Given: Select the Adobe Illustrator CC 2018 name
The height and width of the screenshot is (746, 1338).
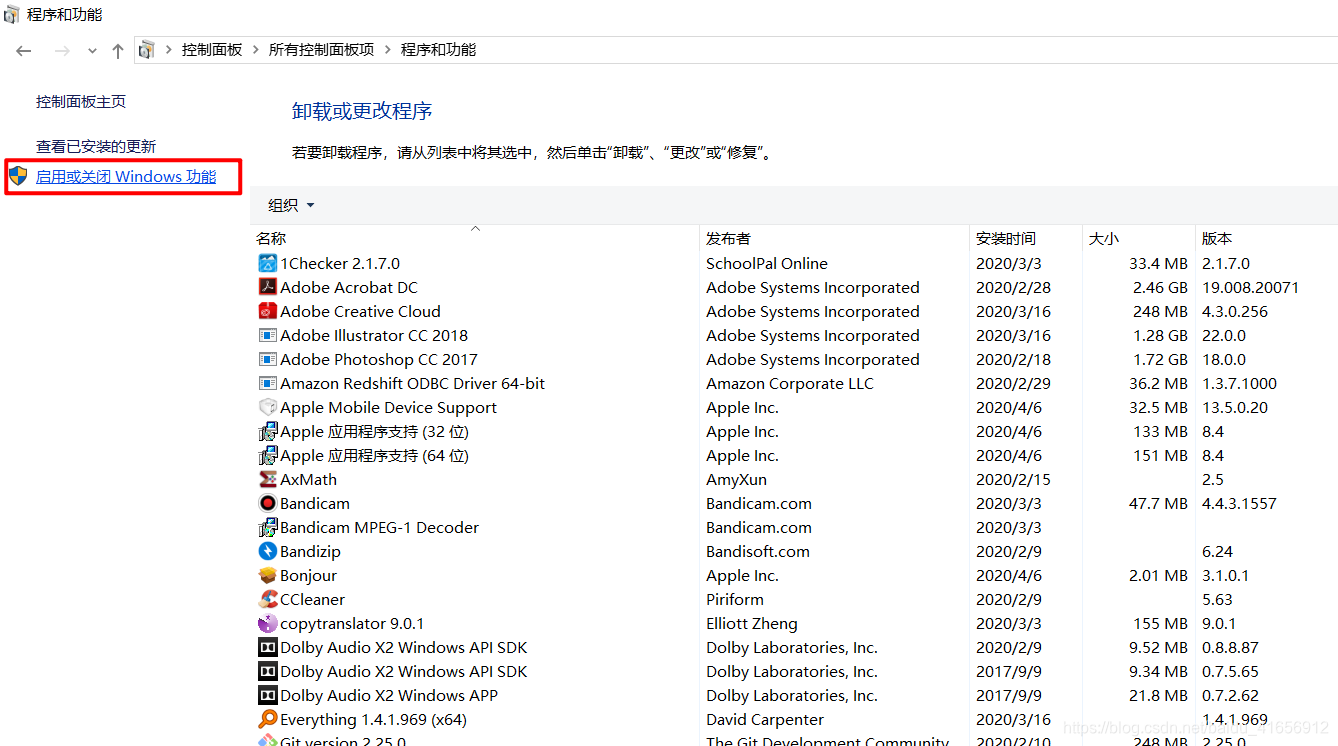Looking at the screenshot, I should (374, 335).
